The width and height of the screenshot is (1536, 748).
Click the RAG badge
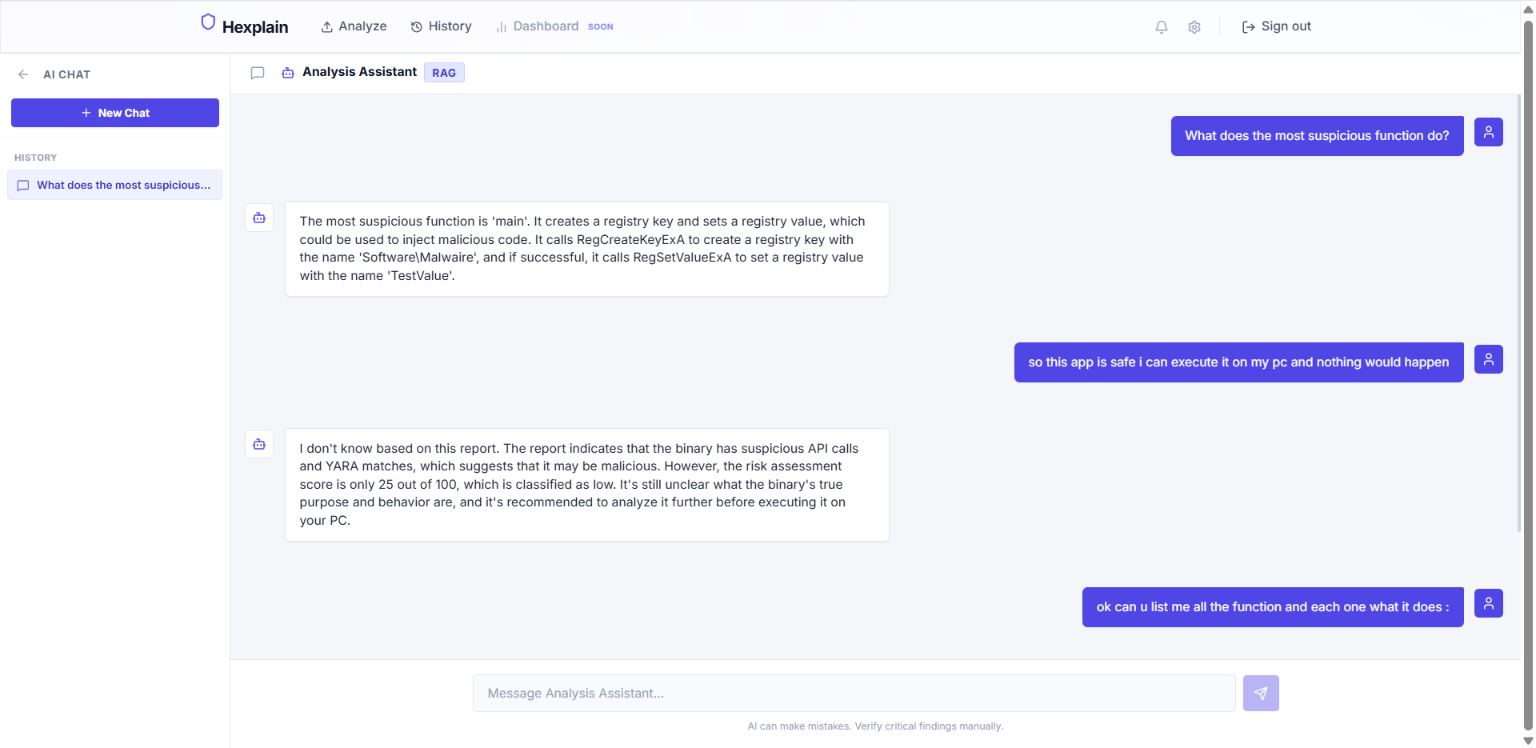(444, 72)
